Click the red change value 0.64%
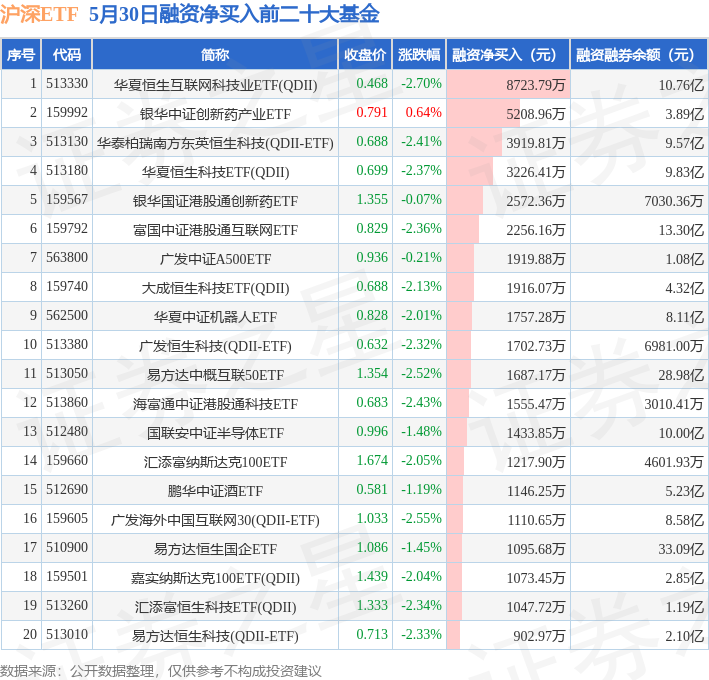 423,113
